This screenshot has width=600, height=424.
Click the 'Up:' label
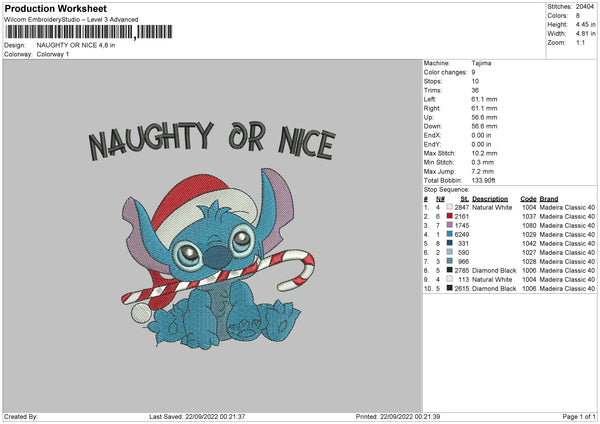(x=429, y=117)
